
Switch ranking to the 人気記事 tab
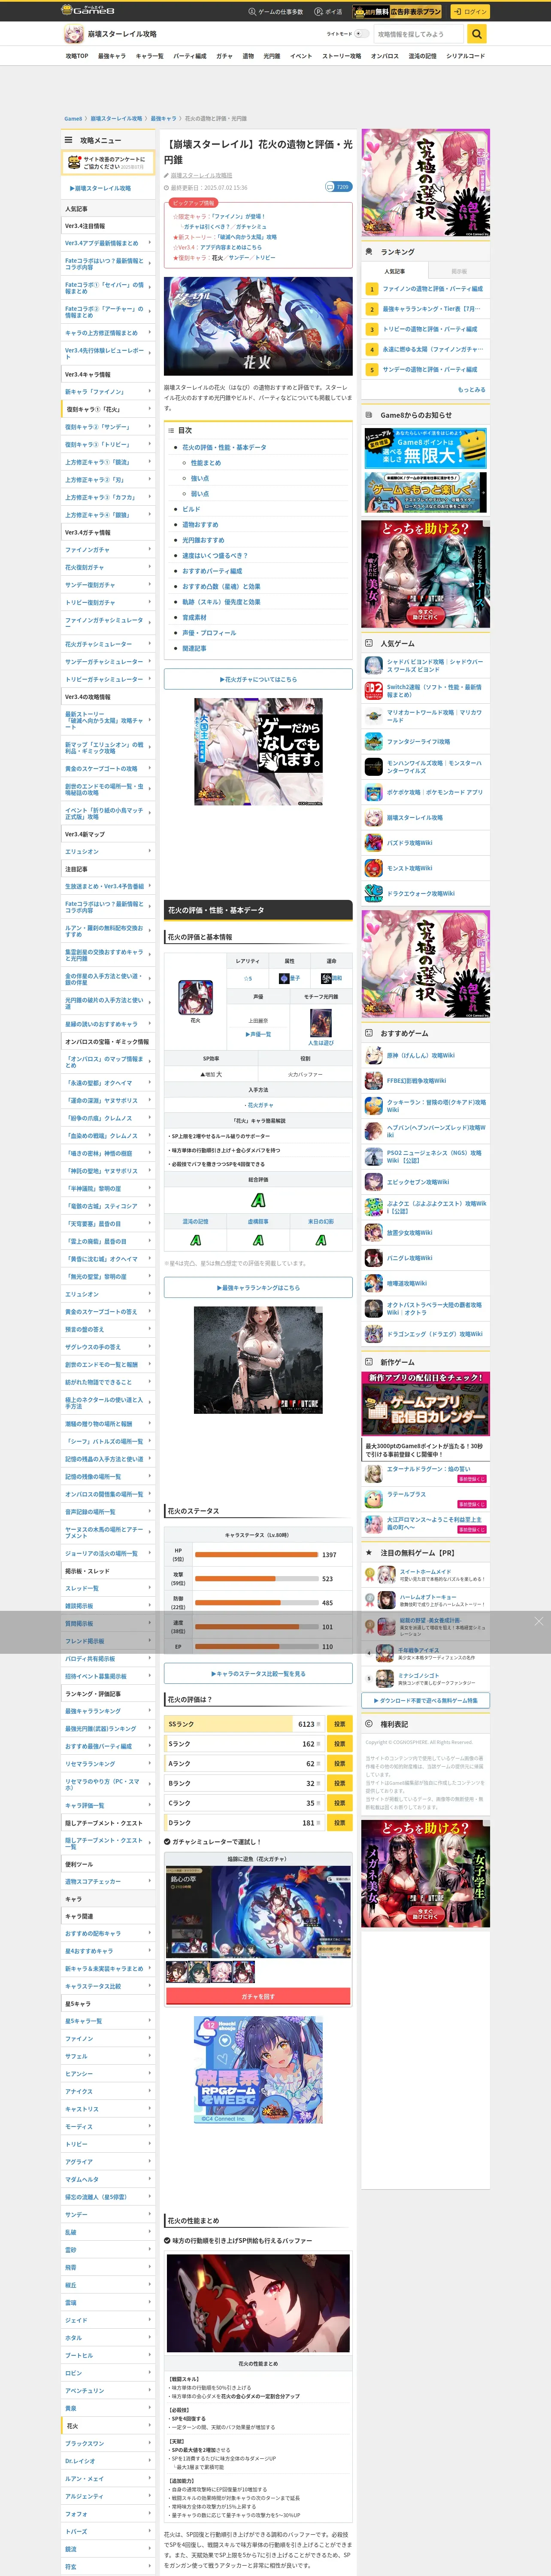(x=395, y=271)
